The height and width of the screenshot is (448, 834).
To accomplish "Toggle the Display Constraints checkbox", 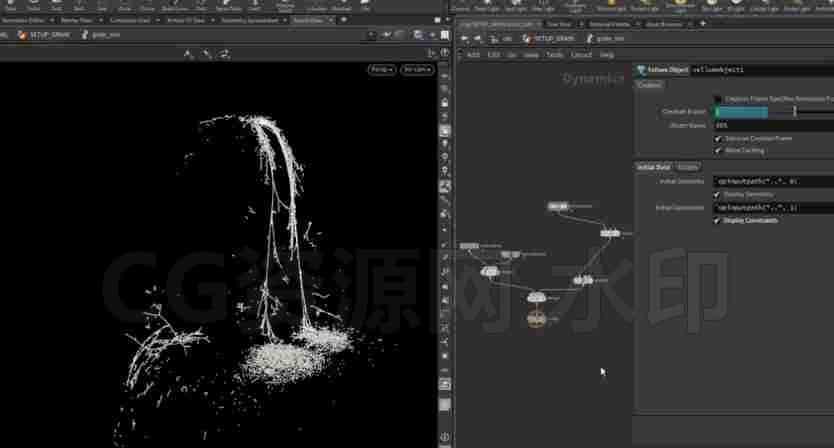I will tap(717, 220).
